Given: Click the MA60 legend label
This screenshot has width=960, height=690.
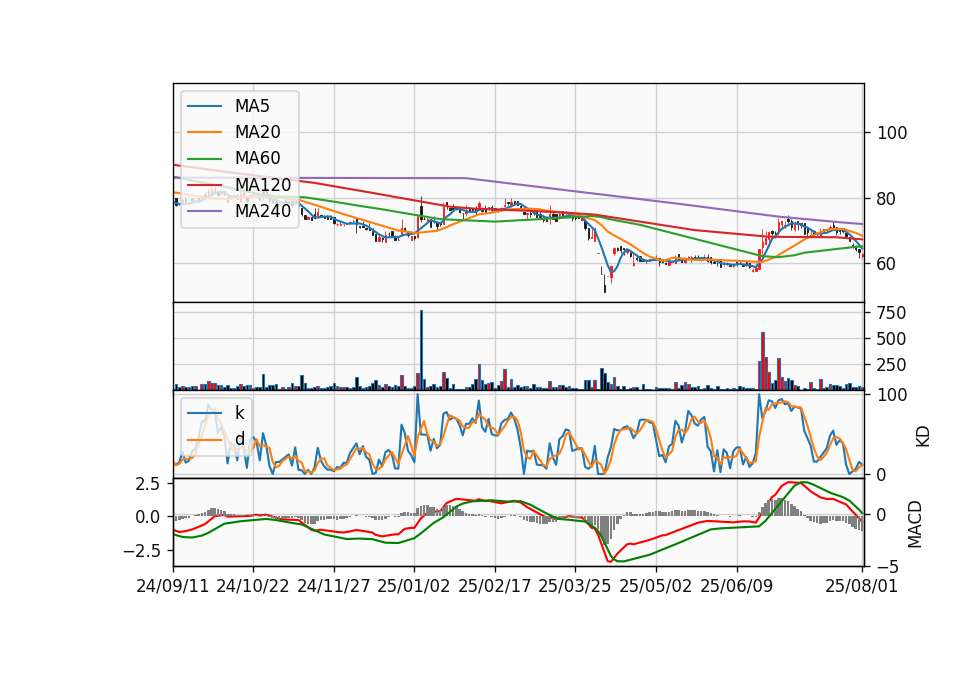Looking at the screenshot, I should point(257,158).
